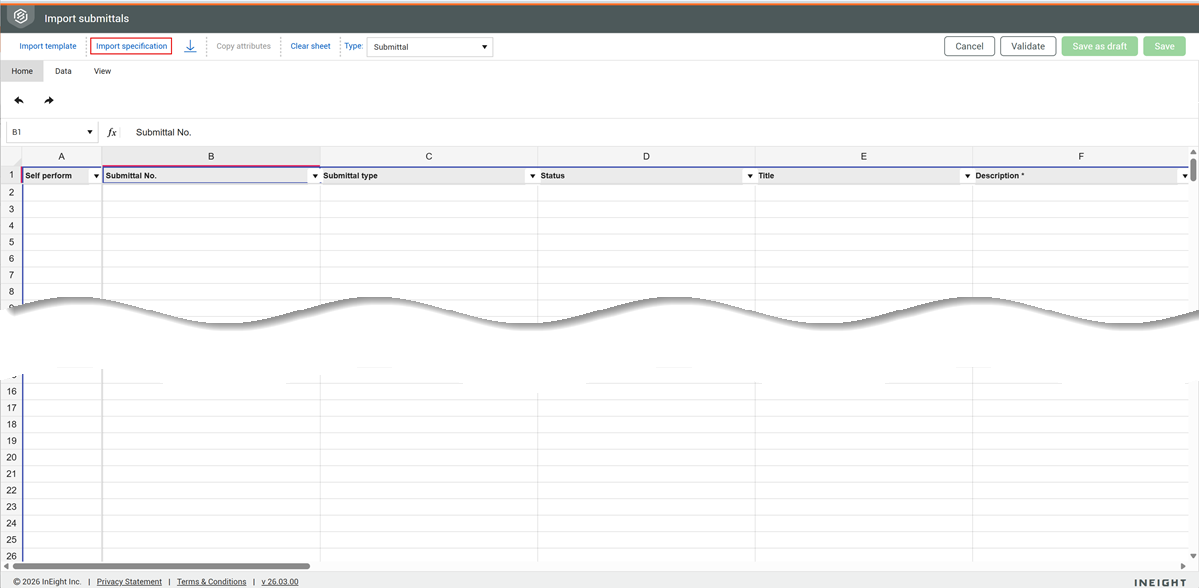Expand the Type dropdown showing Submittal
The image size is (1199, 588).
[430, 47]
